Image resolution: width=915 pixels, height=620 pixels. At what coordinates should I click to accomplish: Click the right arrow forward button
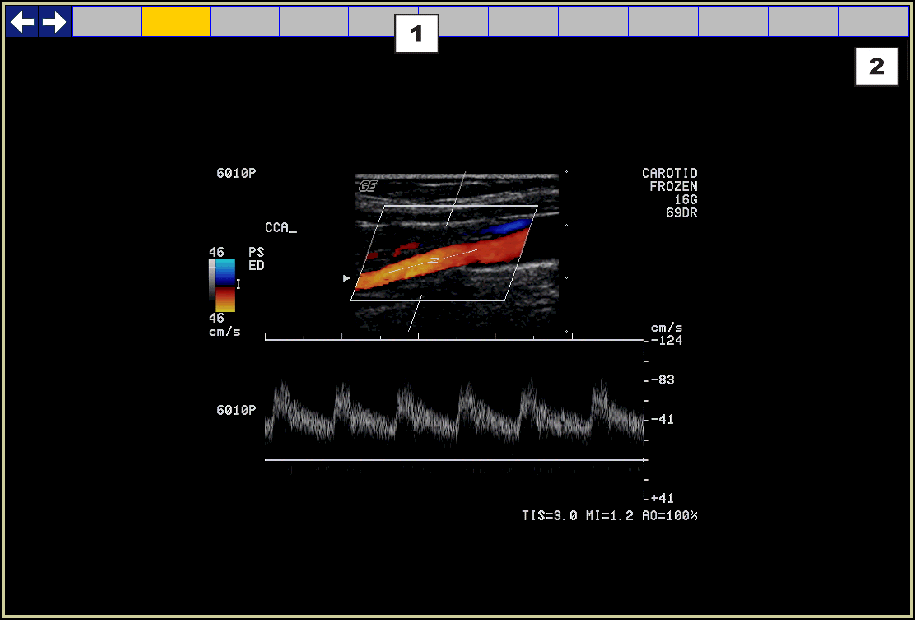[x=55, y=22]
